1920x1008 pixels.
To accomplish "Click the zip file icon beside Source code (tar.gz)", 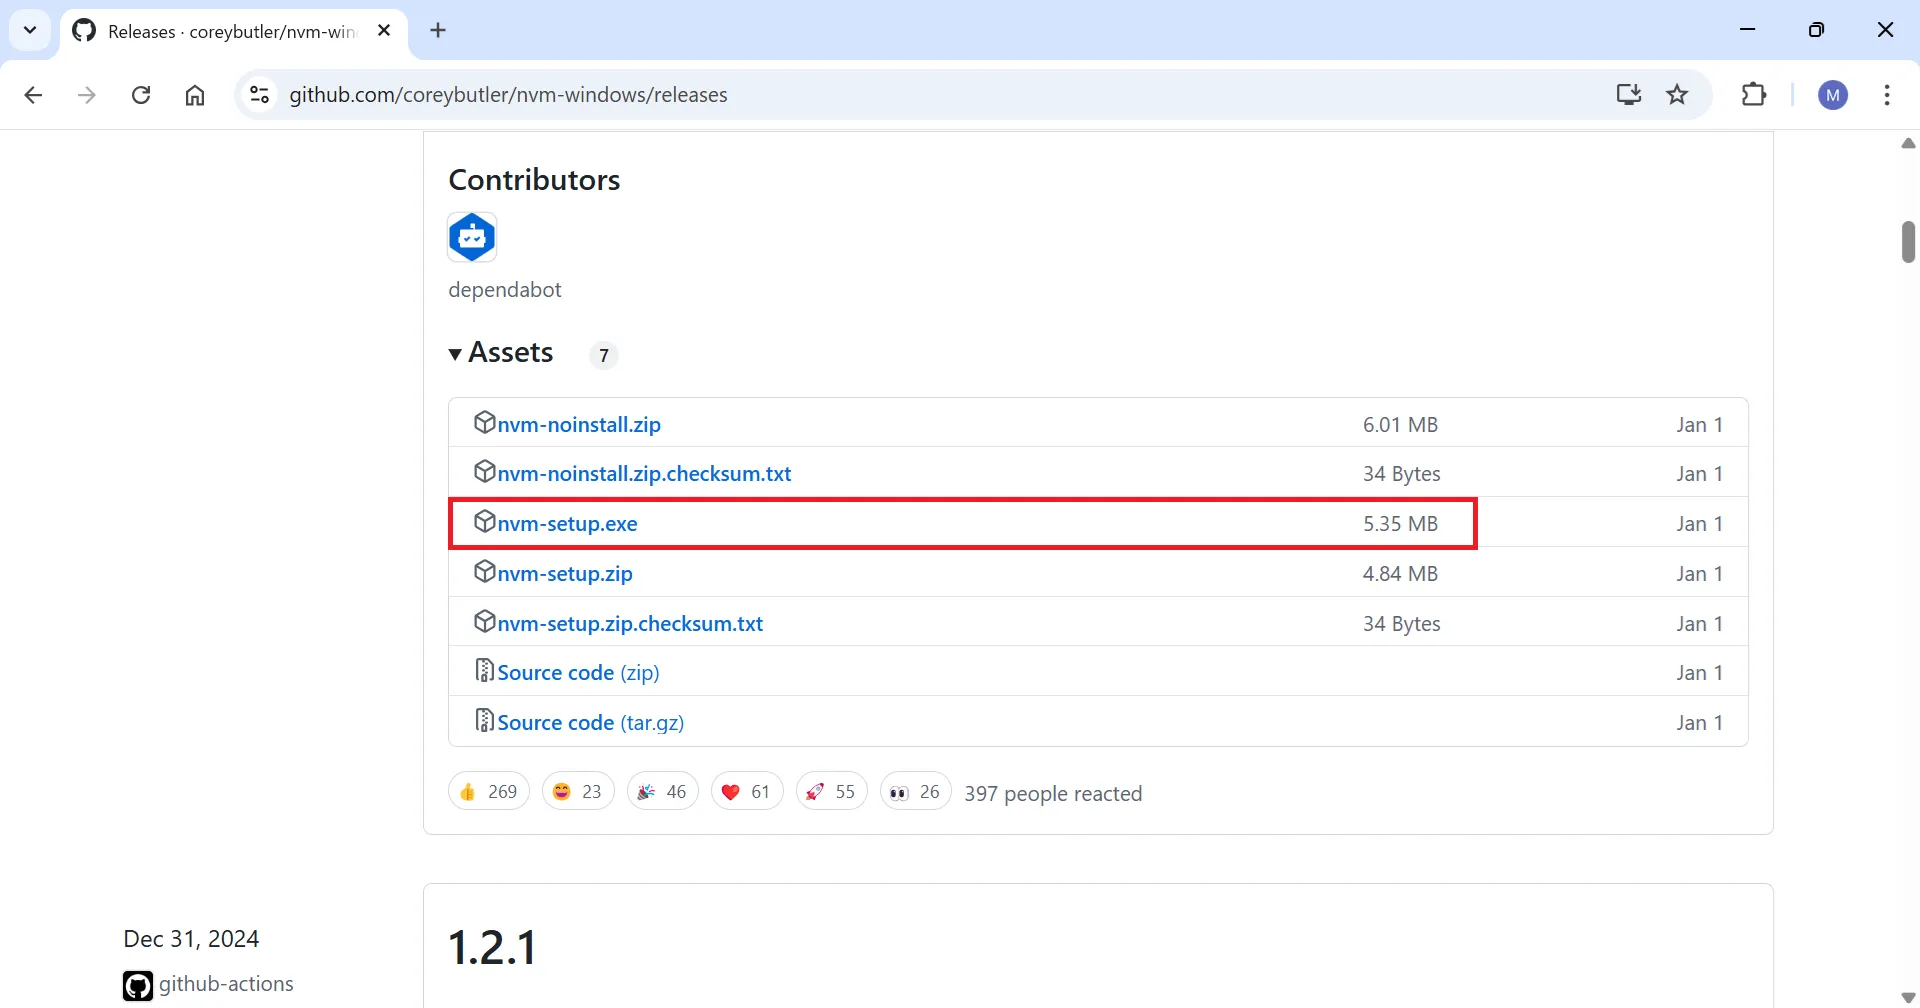I will [x=485, y=720].
